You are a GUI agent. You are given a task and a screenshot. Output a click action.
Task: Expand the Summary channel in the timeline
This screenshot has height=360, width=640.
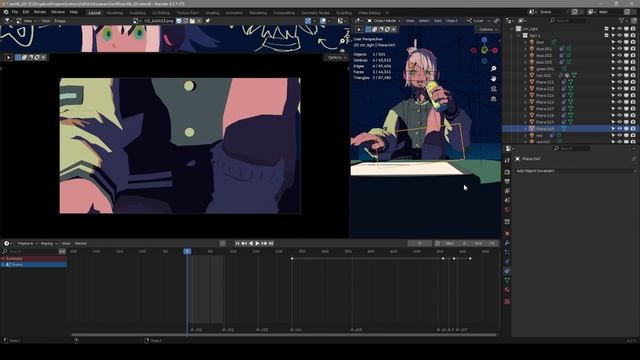coord(3,258)
